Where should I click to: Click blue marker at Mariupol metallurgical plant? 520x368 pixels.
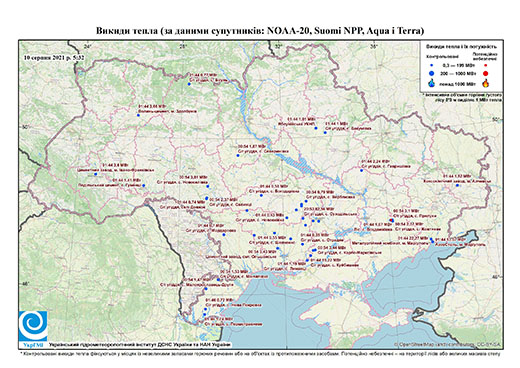coord(431,239)
